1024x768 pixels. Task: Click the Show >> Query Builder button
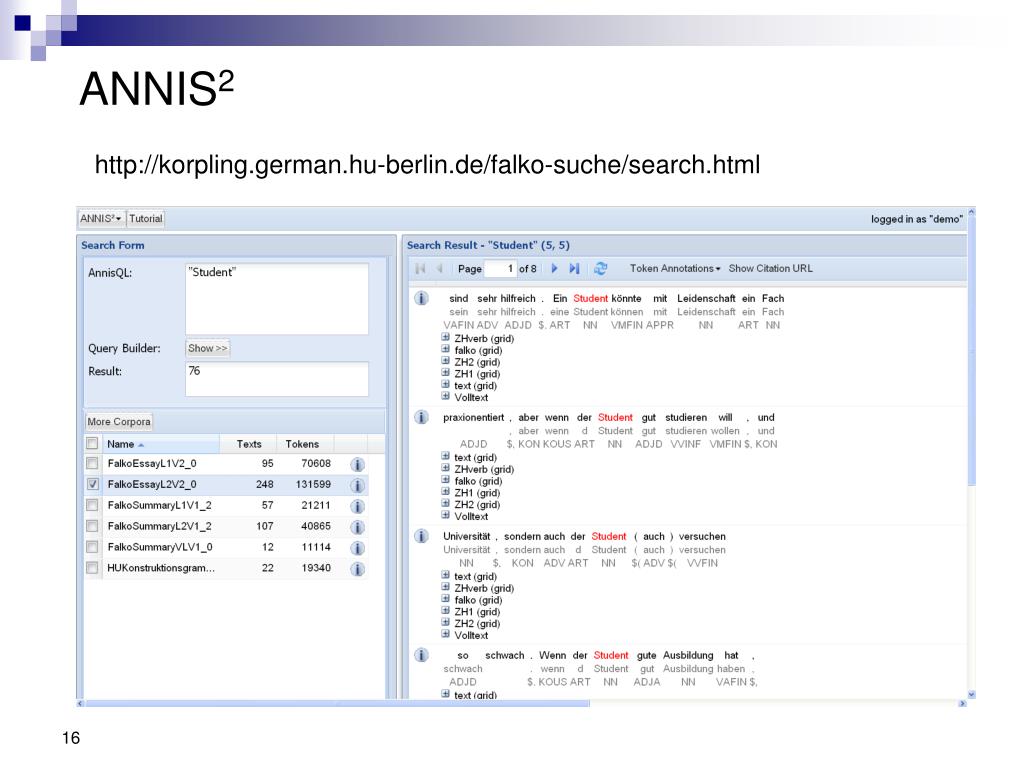[x=208, y=348]
